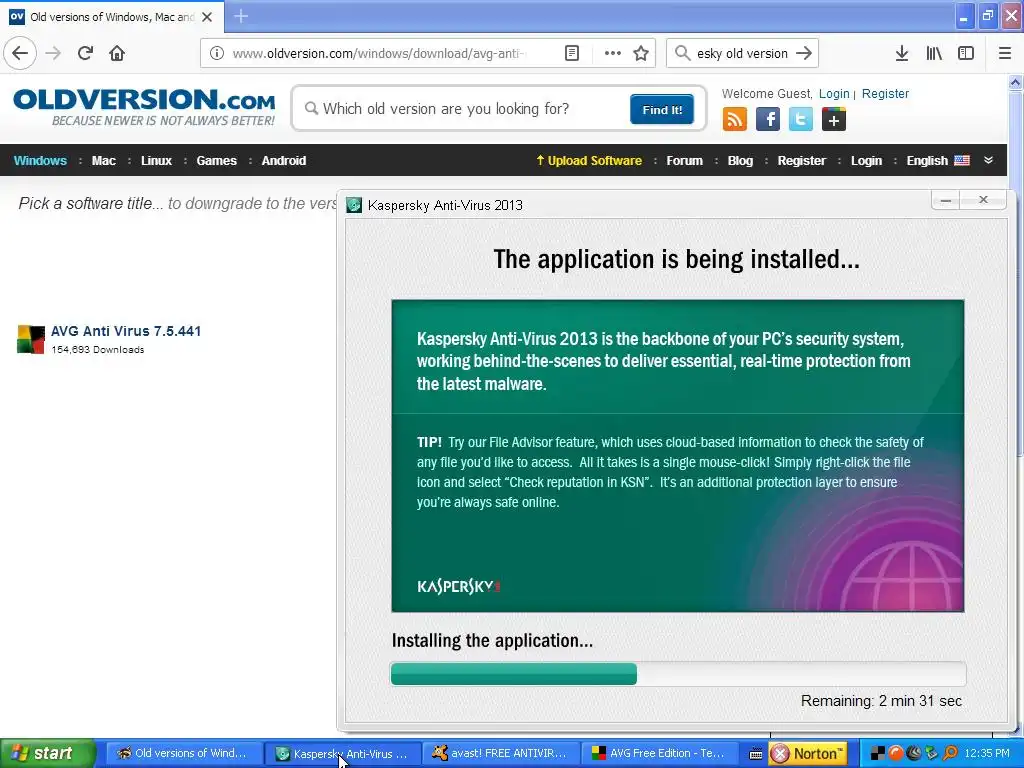Select the Linux navigation item
The image size is (1024, 768).
[x=156, y=161]
